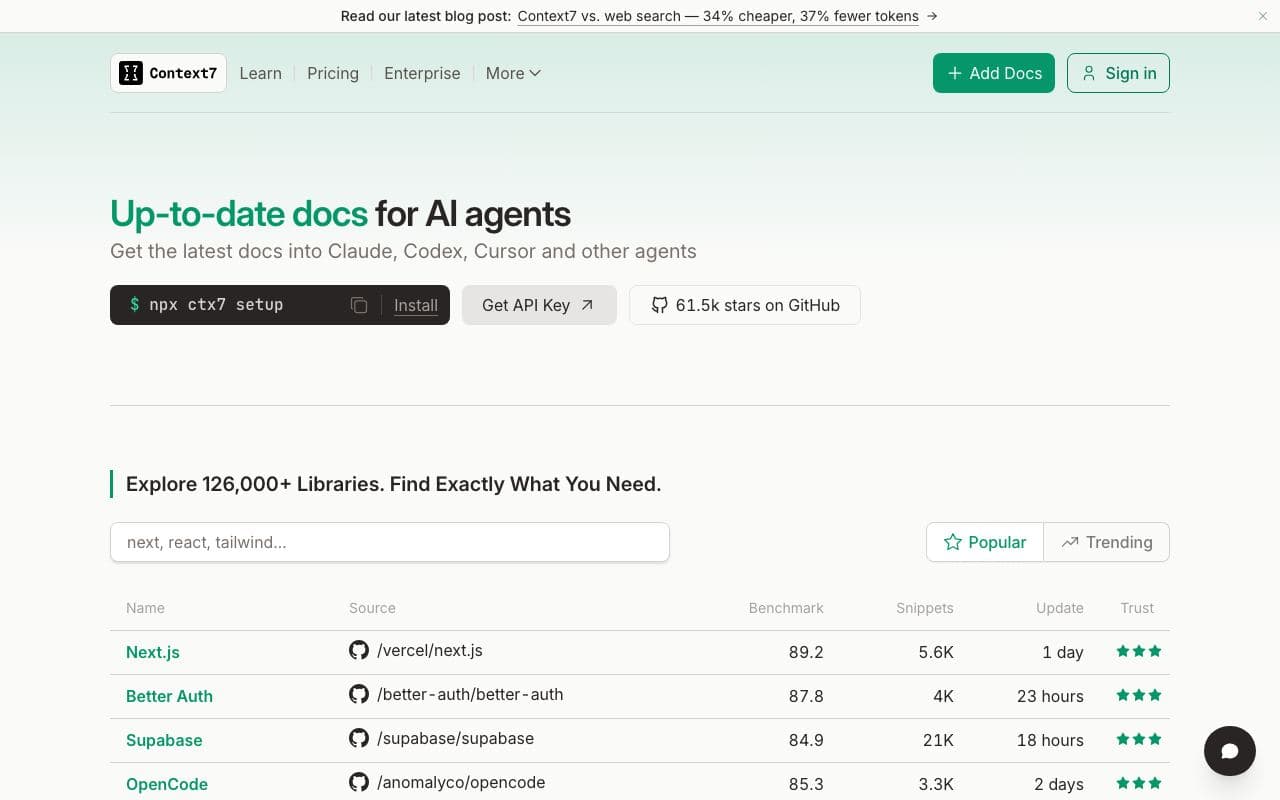This screenshot has height=800, width=1280.
Task: Open the Supabase library
Action: 164,740
